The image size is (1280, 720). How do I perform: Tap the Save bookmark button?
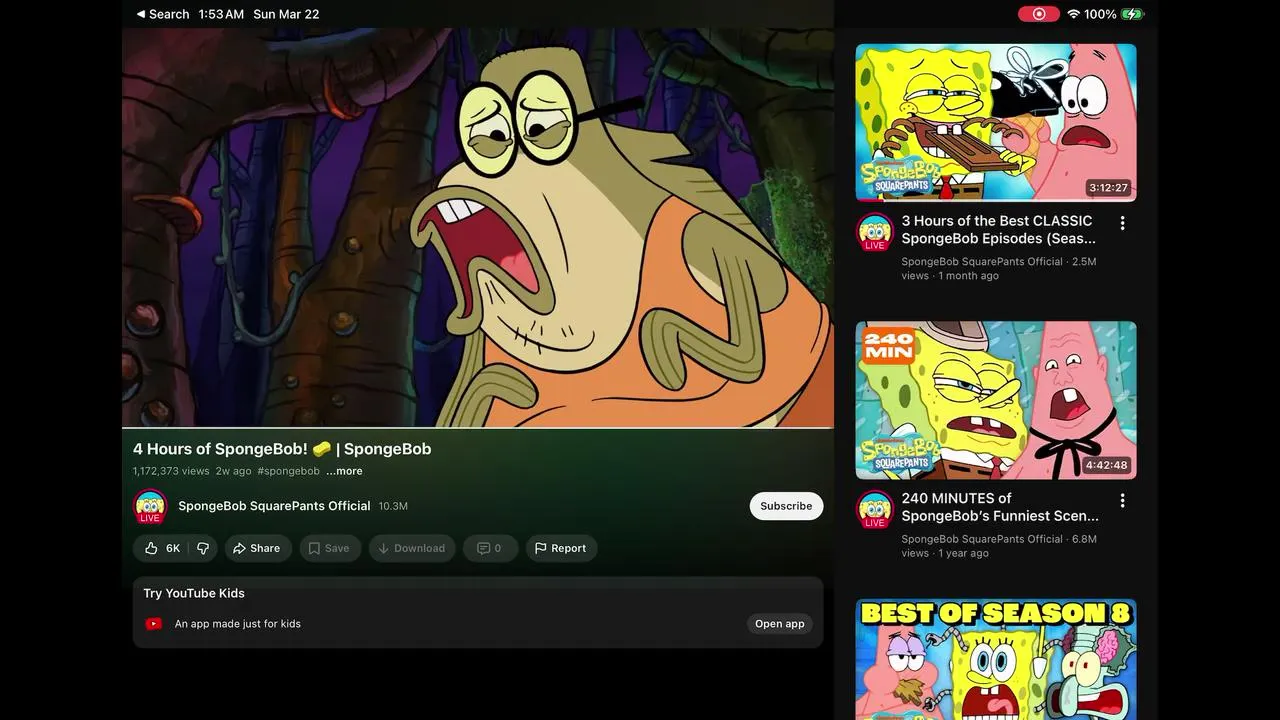pyautogui.click(x=329, y=548)
